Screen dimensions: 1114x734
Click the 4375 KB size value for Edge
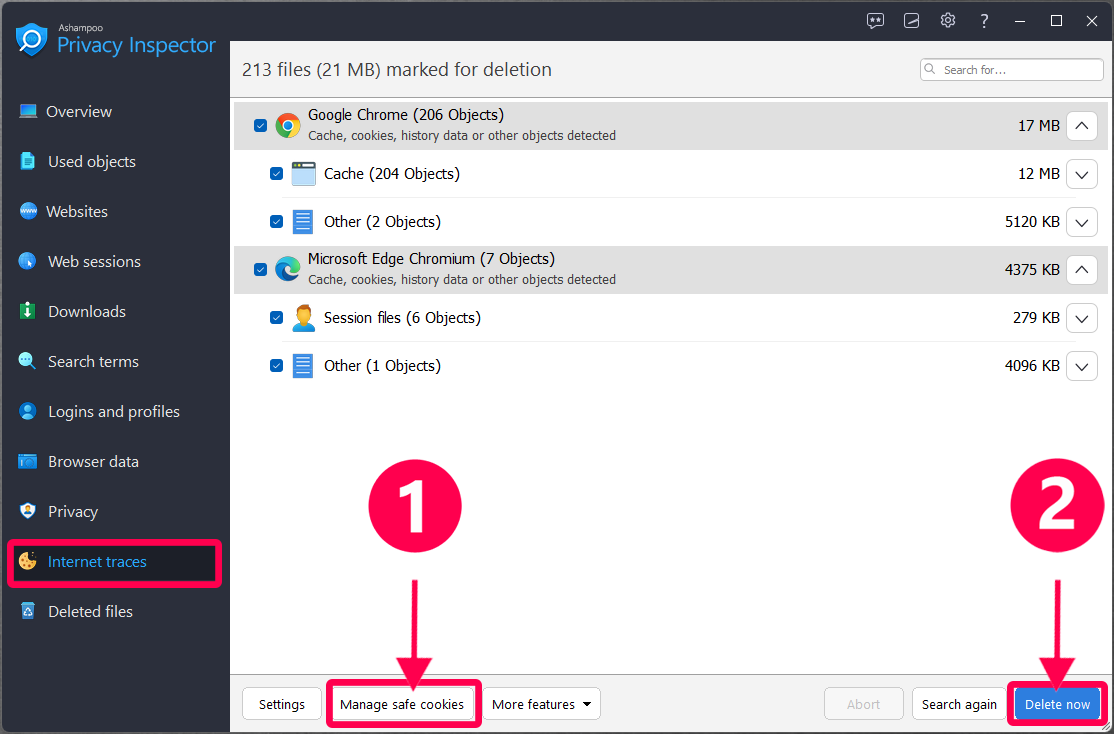point(1032,270)
